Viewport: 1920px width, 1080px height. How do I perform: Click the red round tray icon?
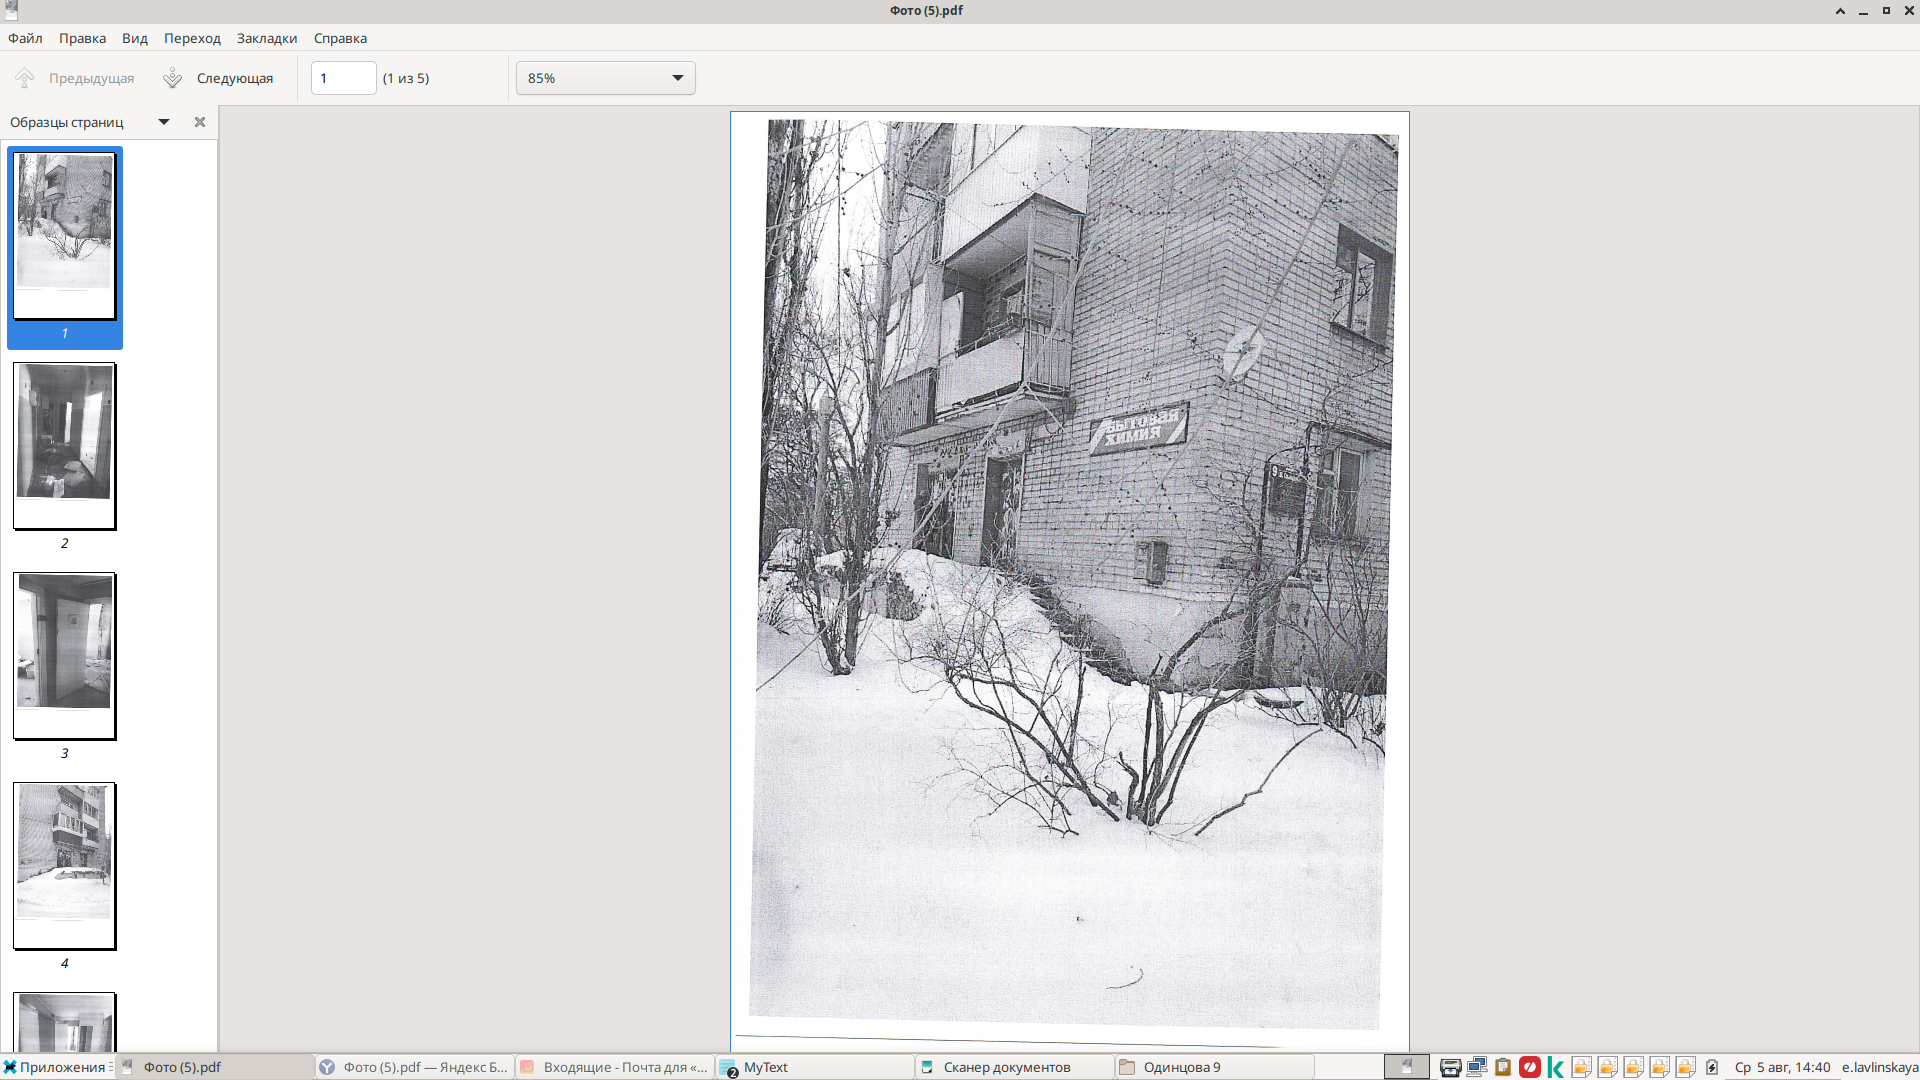click(1530, 1067)
